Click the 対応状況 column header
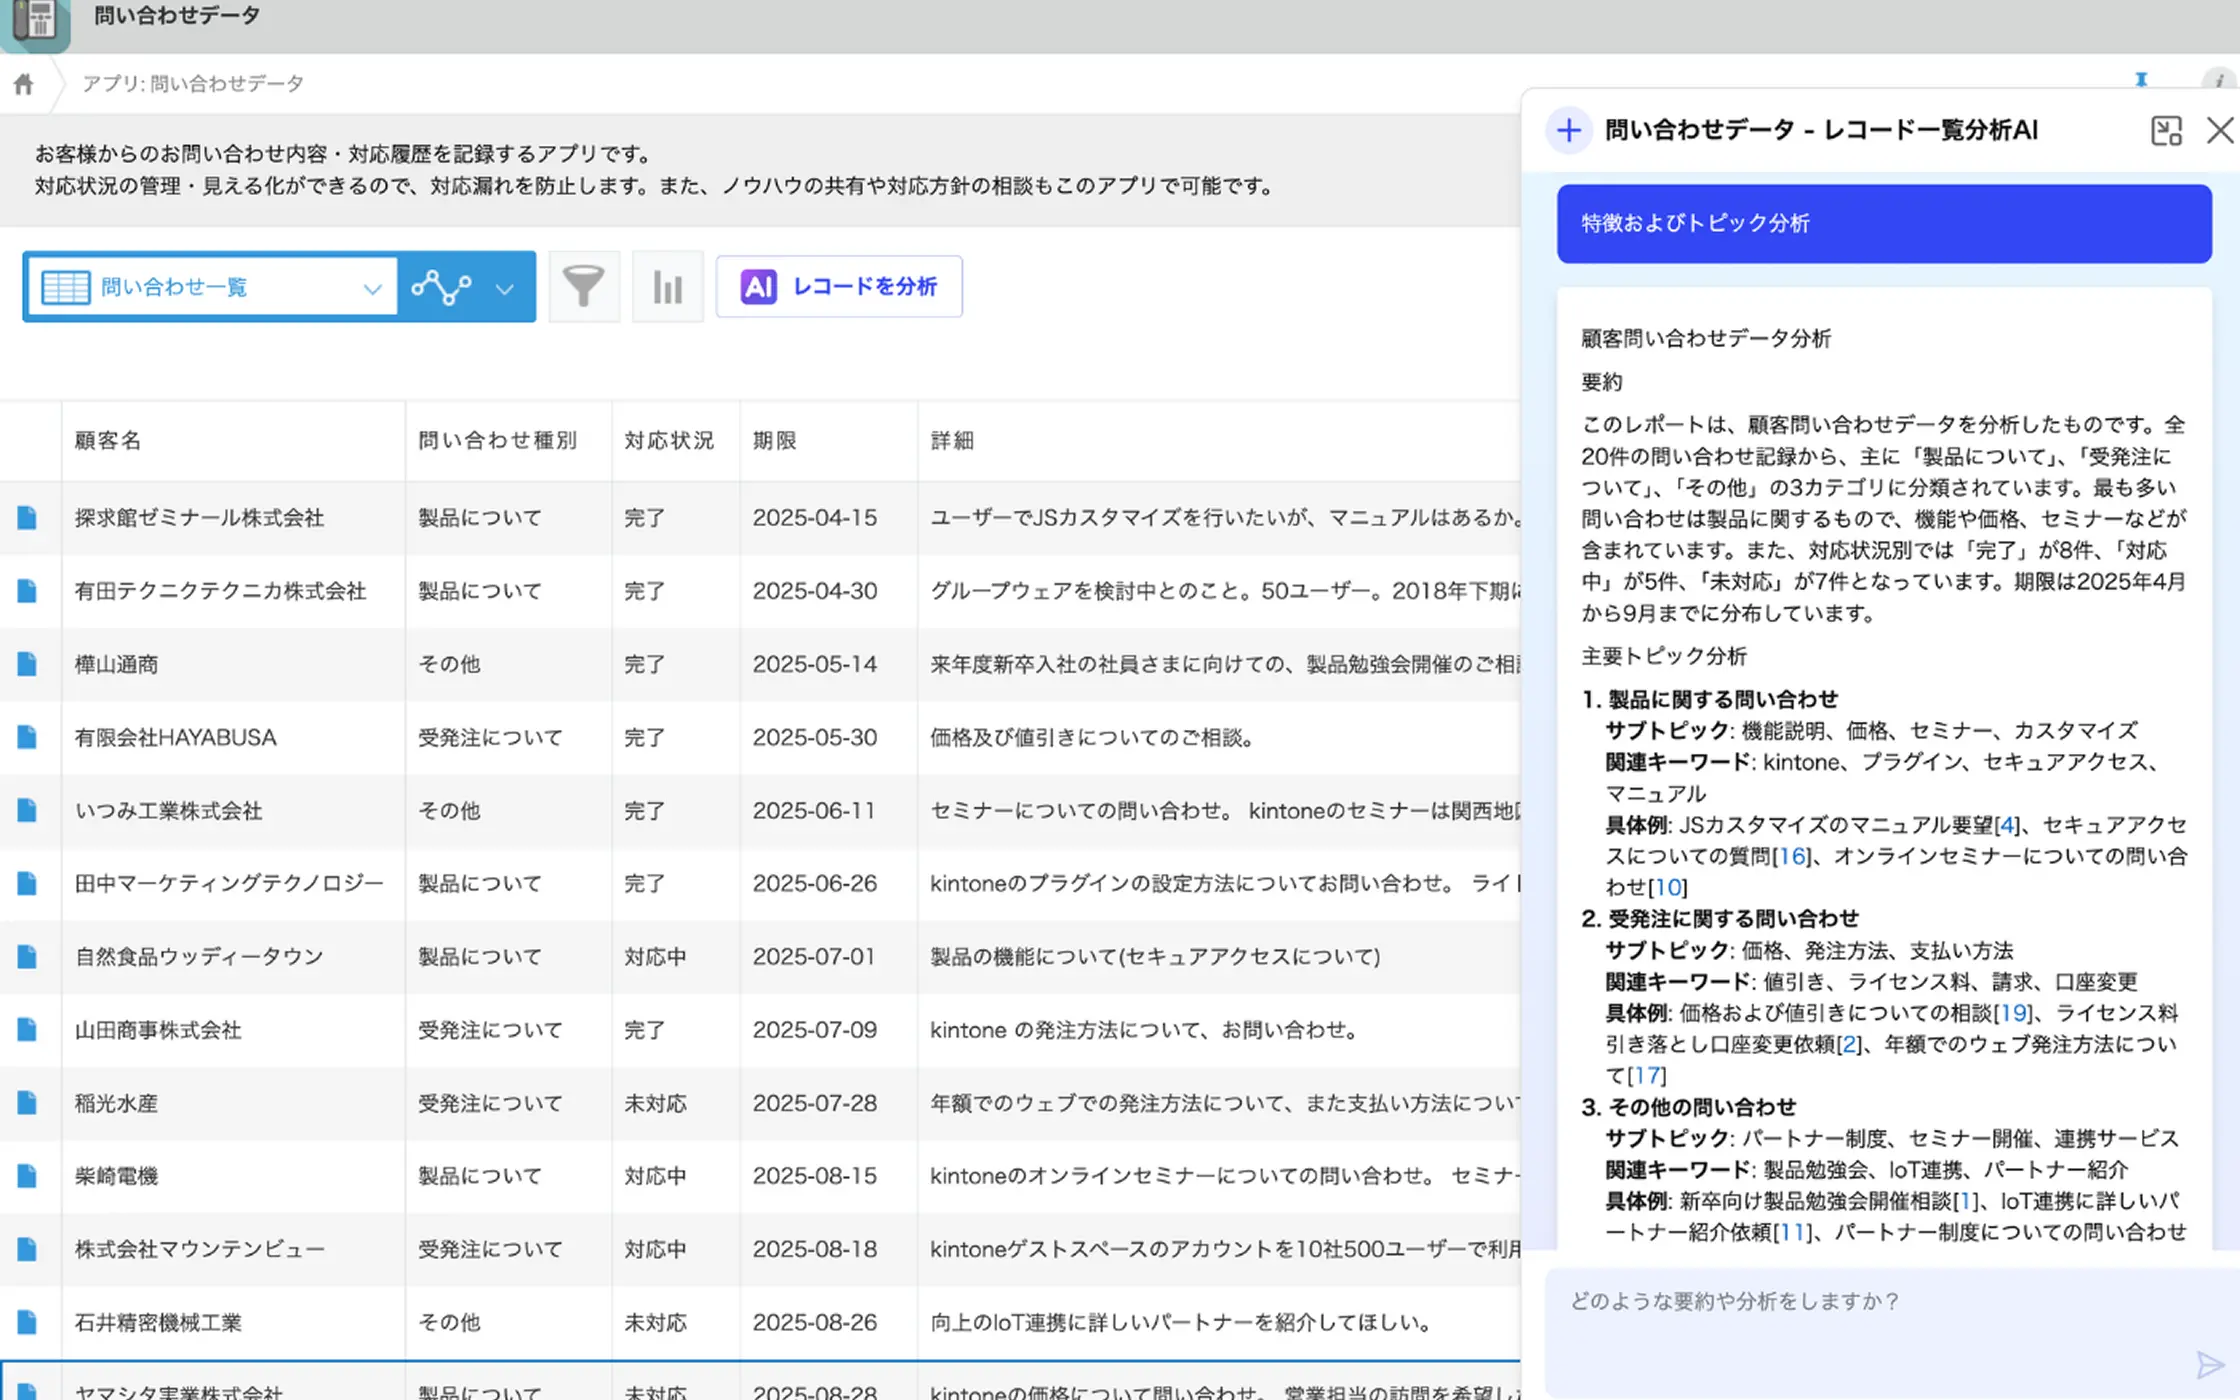This screenshot has width=2240, height=1400. [x=669, y=441]
